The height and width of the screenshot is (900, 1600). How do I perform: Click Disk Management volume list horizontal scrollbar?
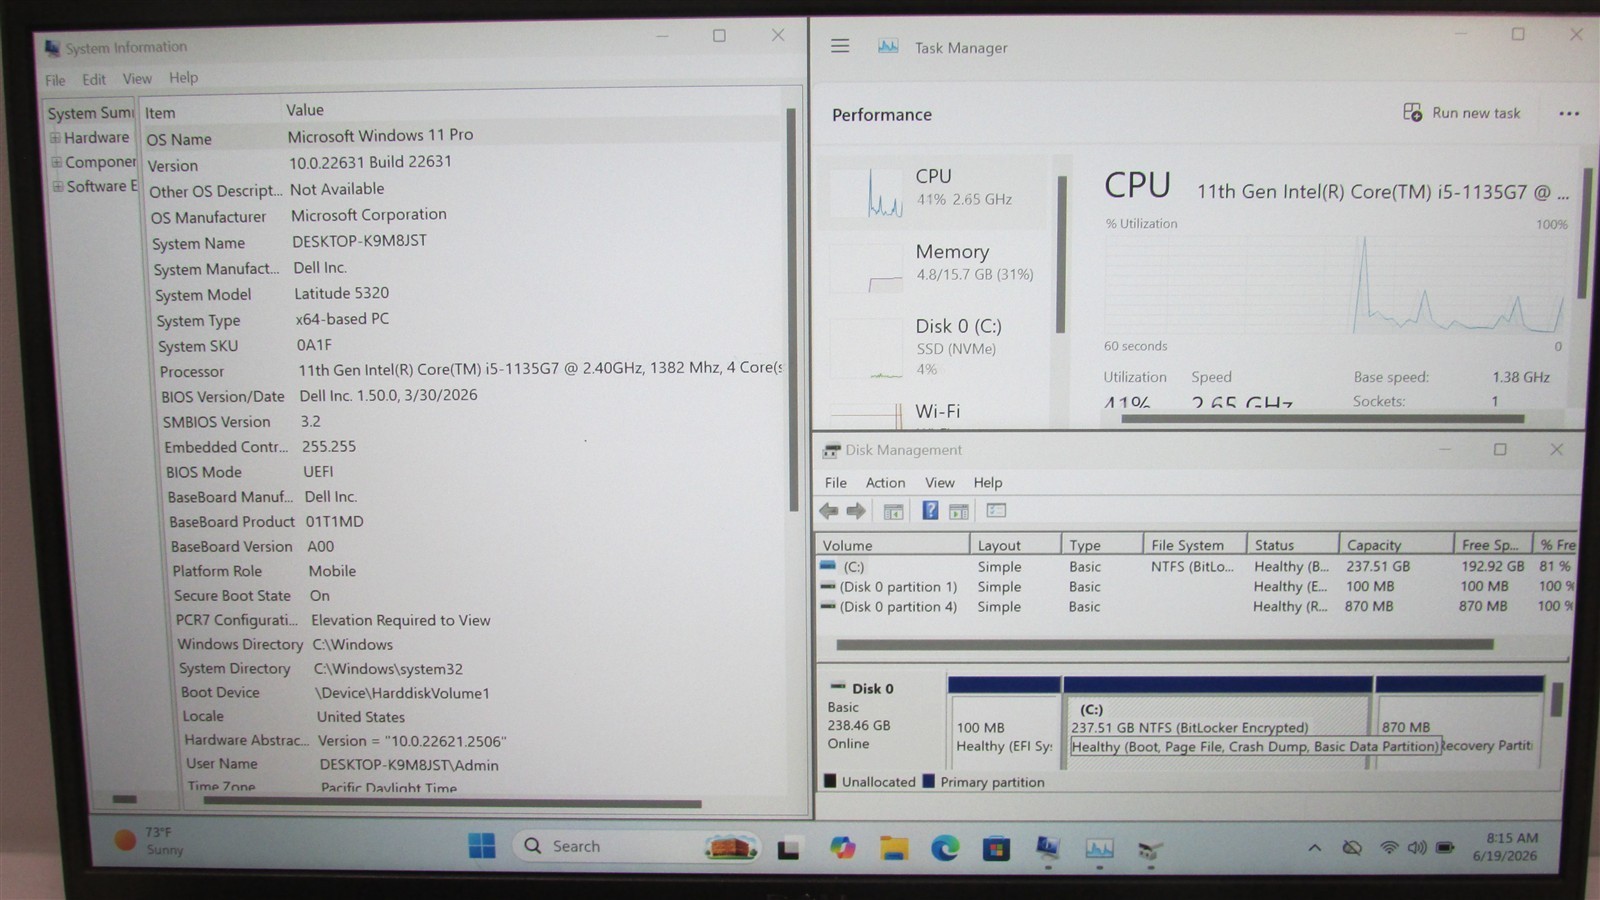pyautogui.click(x=1165, y=645)
